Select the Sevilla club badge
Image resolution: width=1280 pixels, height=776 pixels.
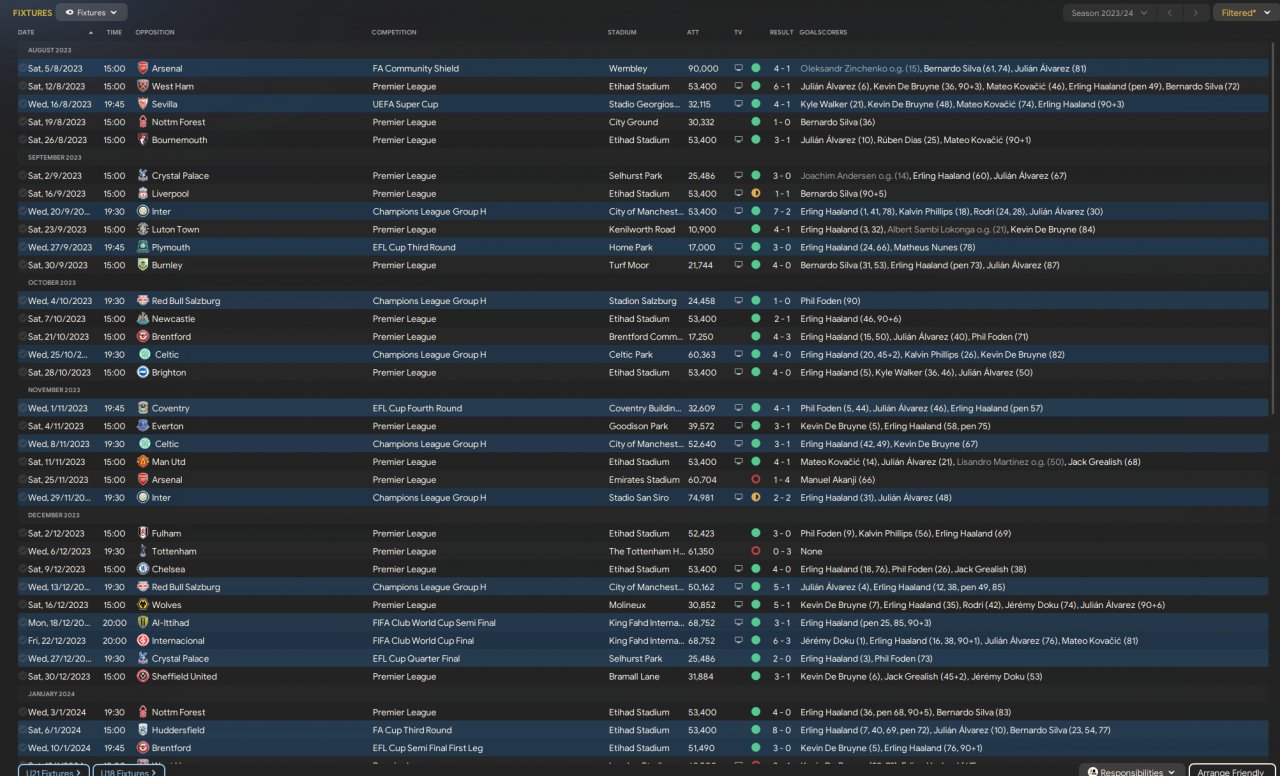(x=142, y=105)
